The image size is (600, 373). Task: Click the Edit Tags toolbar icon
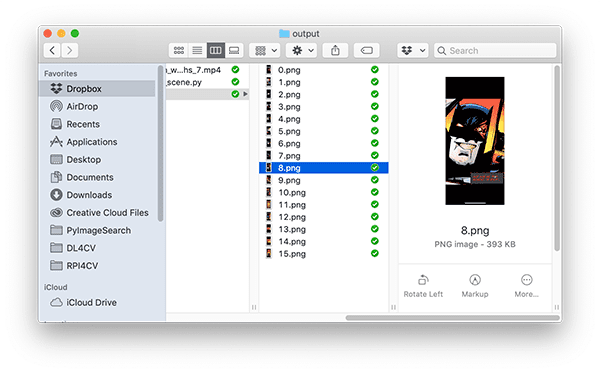(367, 50)
